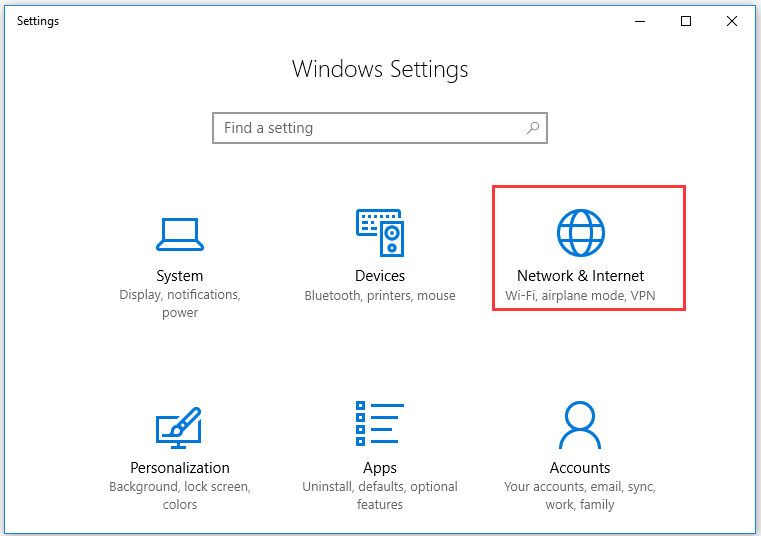Viewport: 761px width, 536px height.
Task: Click 'Your accounts, email, sync, work, family' text
Action: coord(580,495)
